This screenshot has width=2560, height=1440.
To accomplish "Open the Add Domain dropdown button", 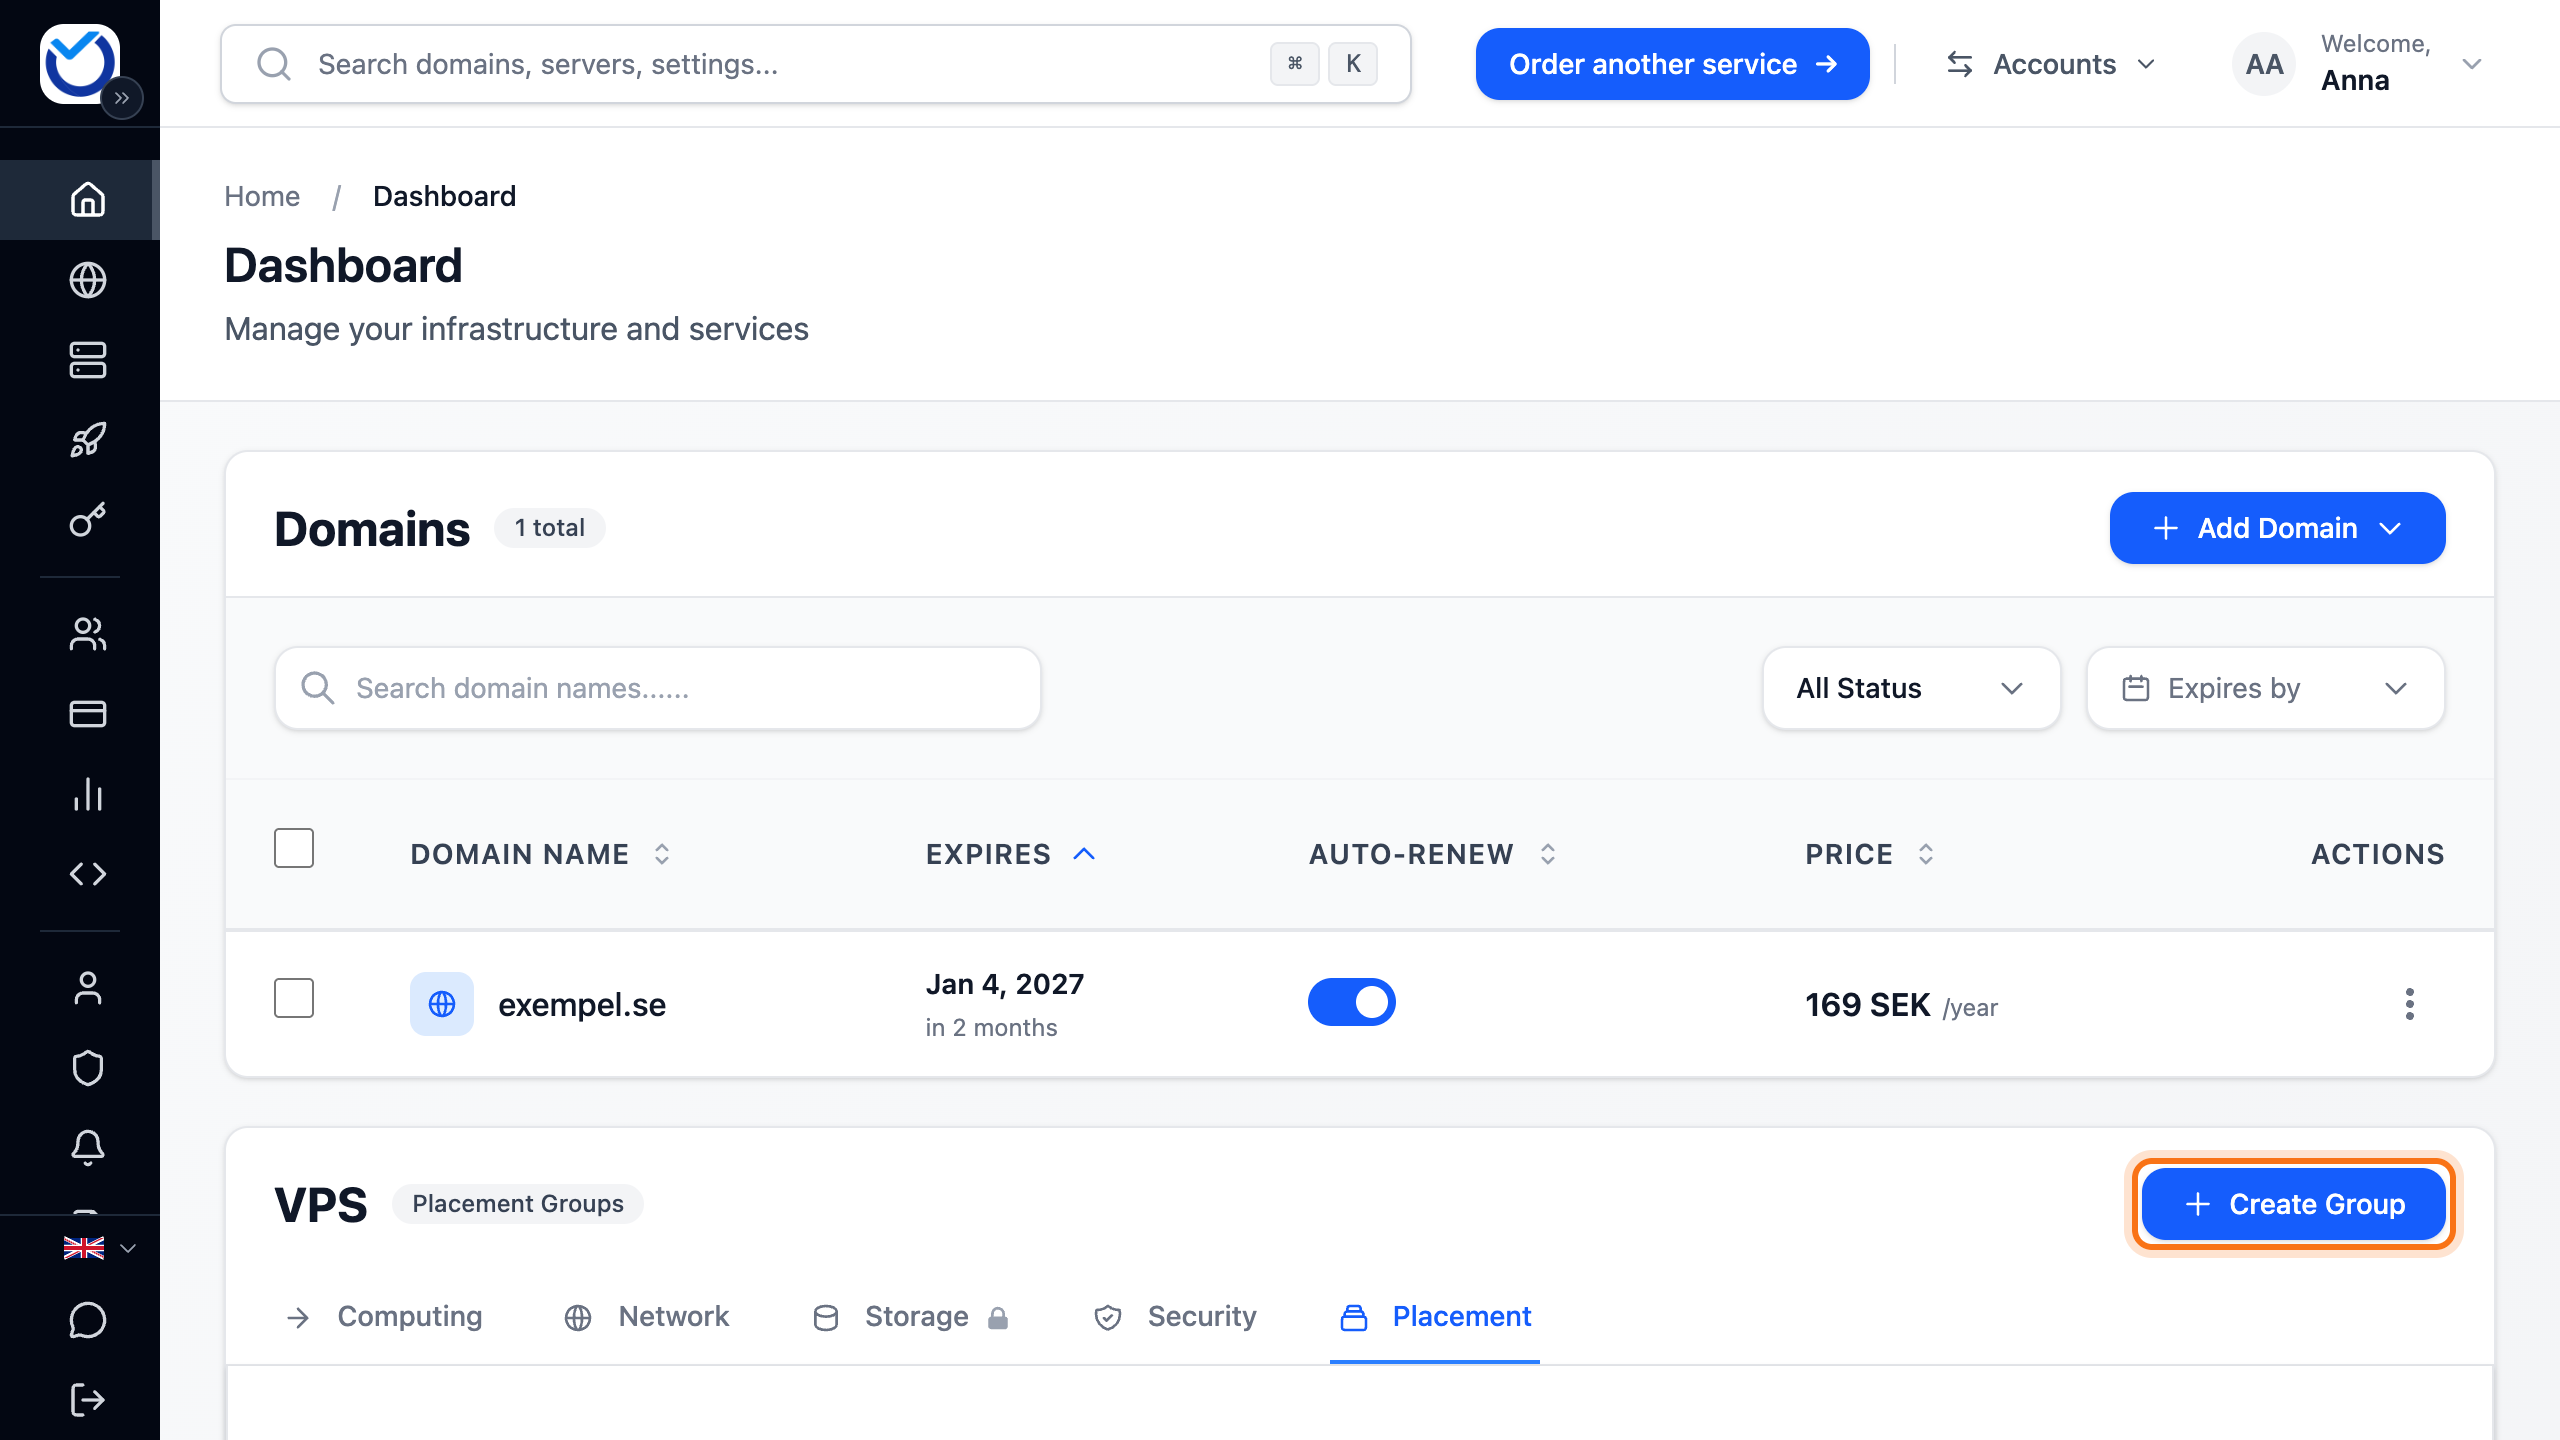I will (x=2277, y=528).
